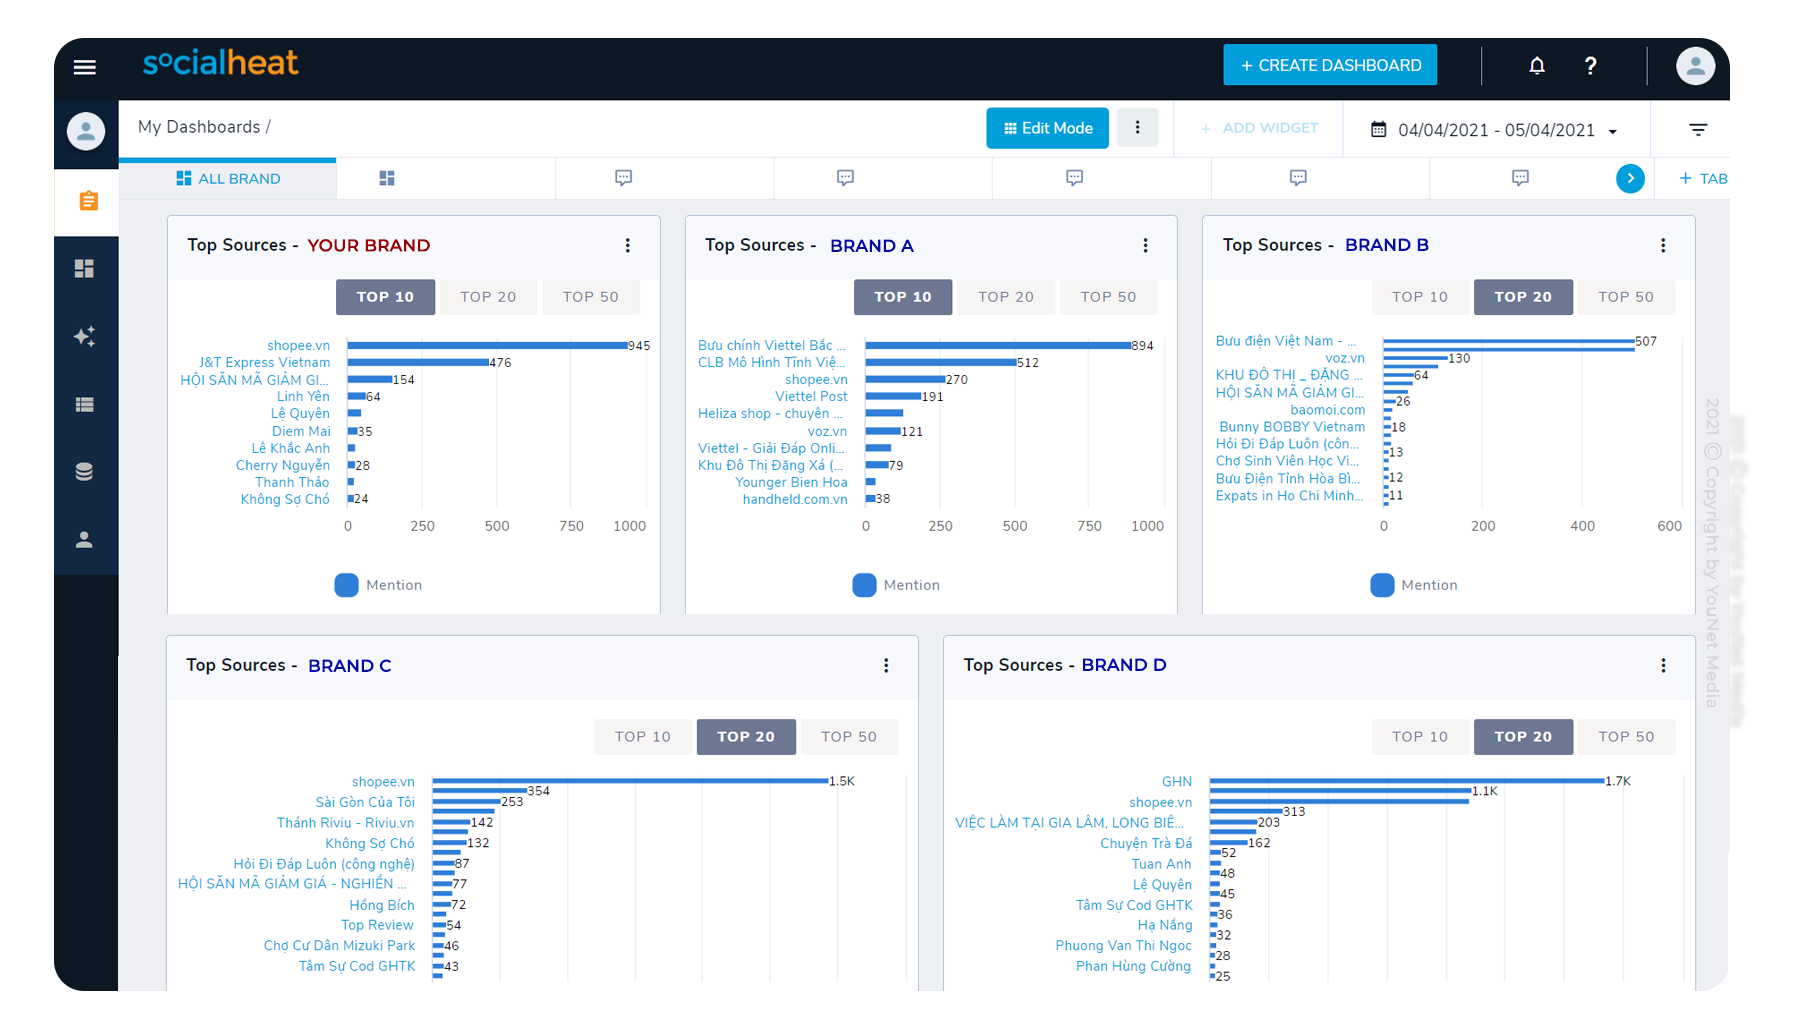Open dashboard more options beside Edit Mode

[x=1137, y=128]
